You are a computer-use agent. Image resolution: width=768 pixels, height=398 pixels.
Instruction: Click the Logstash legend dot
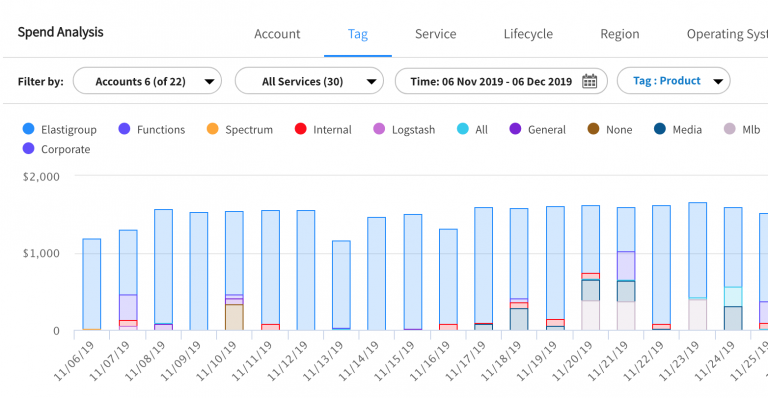[379, 129]
